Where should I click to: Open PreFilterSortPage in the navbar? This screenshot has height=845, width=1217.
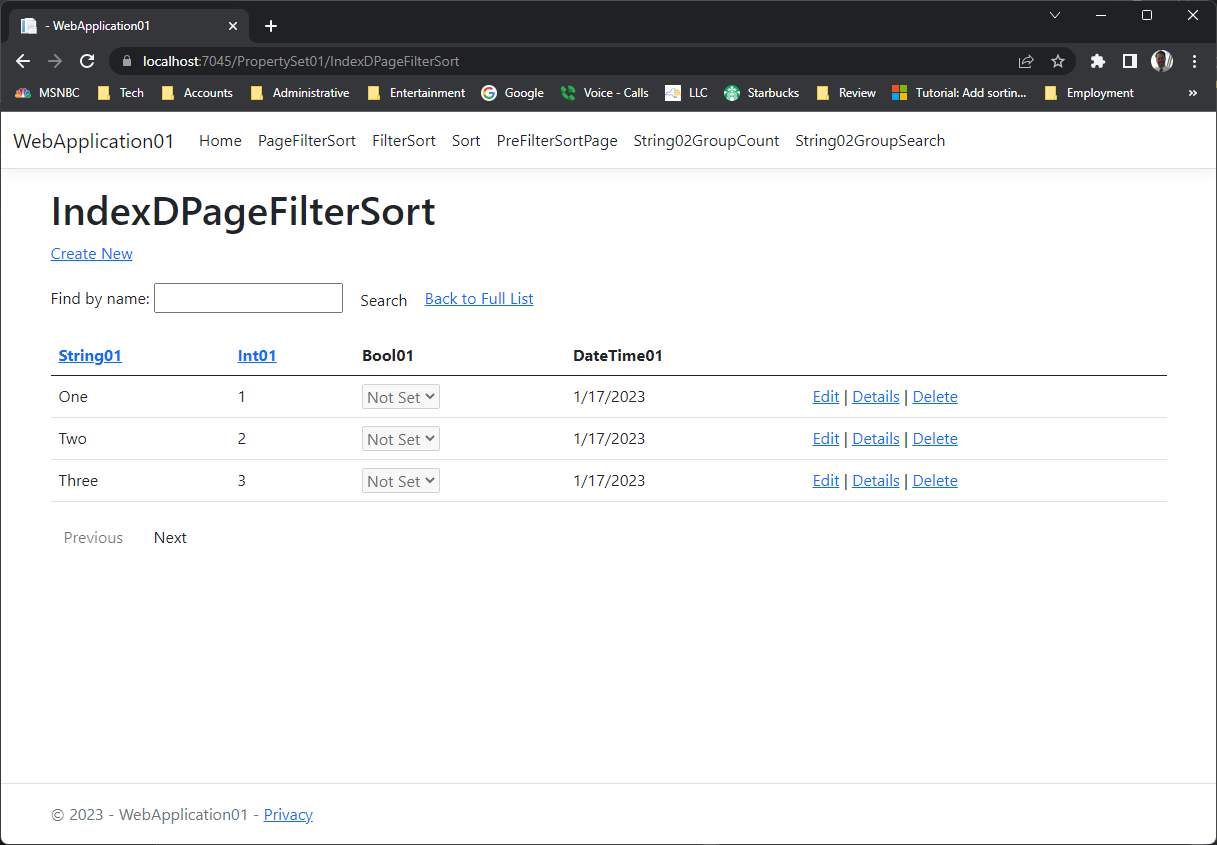(557, 141)
